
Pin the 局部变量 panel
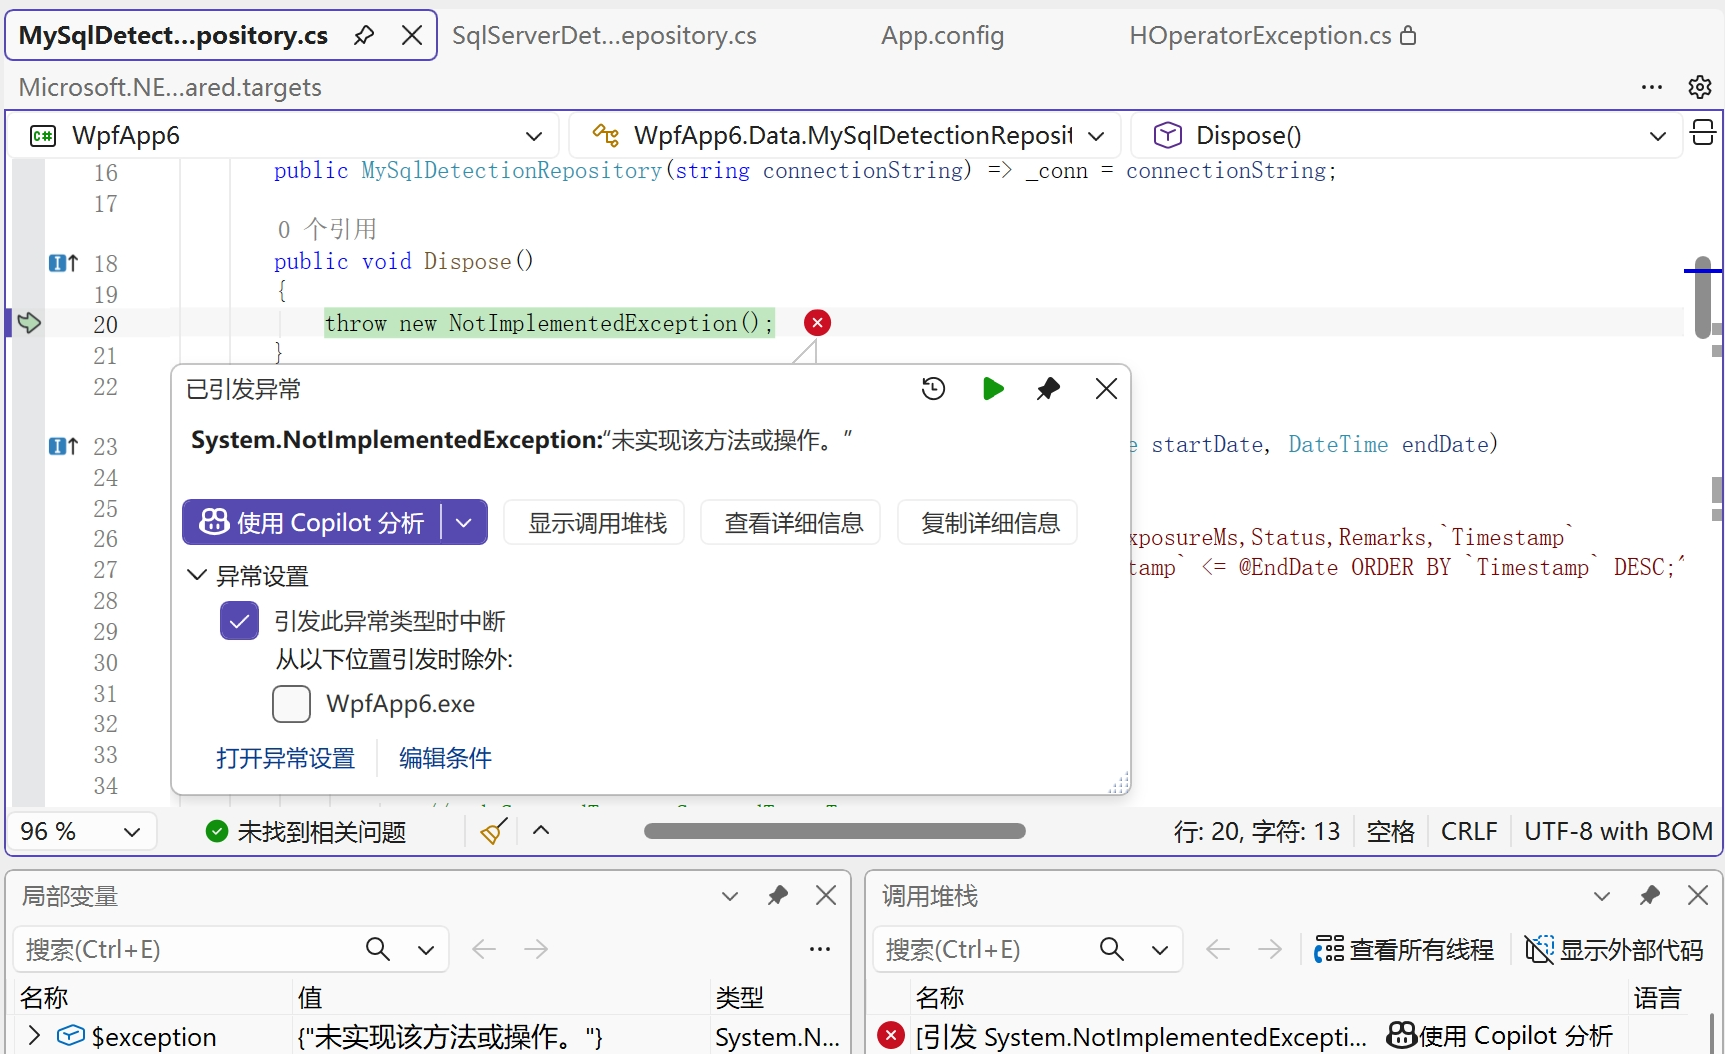click(x=778, y=896)
